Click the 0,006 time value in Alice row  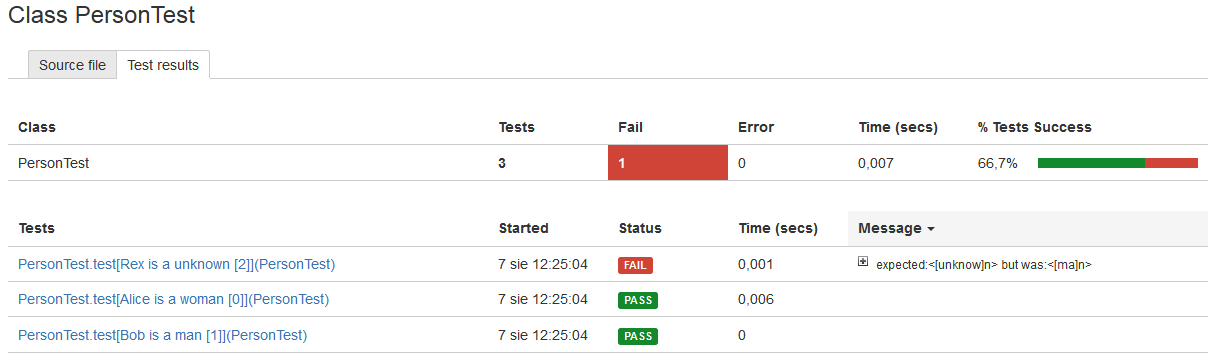[x=756, y=299]
